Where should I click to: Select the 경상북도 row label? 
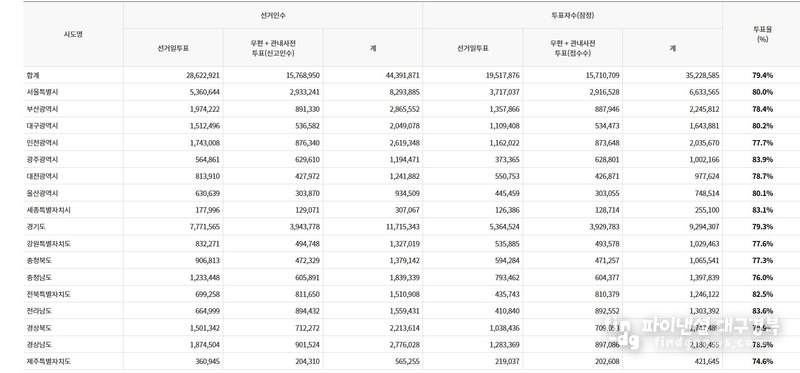pyautogui.click(x=39, y=328)
